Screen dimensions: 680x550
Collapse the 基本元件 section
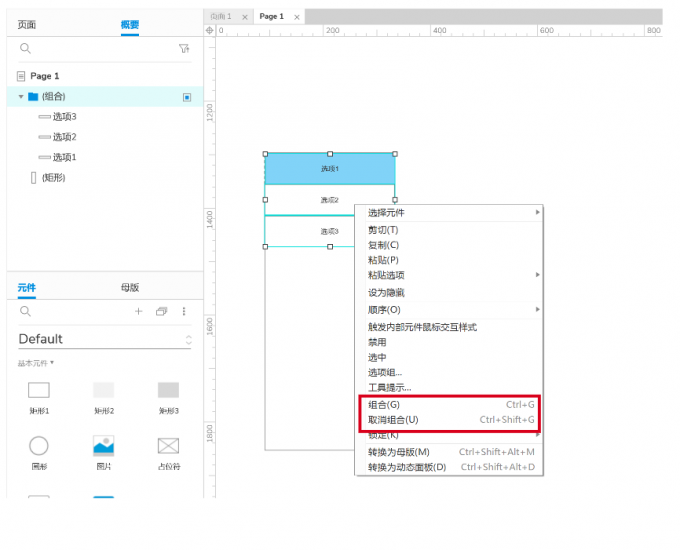point(36,363)
